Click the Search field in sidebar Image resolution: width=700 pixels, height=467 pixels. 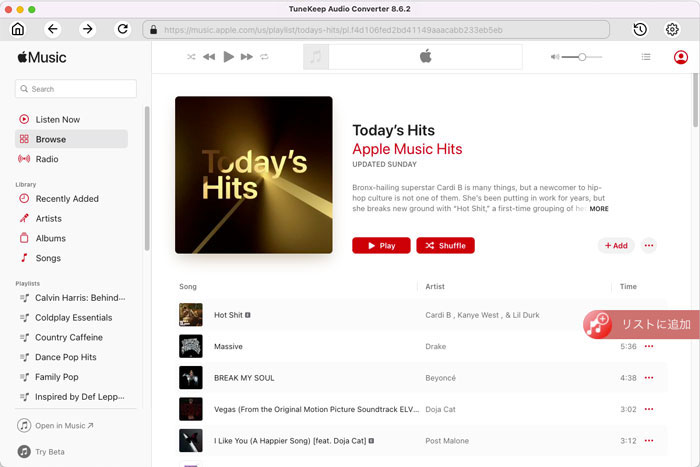tap(76, 89)
